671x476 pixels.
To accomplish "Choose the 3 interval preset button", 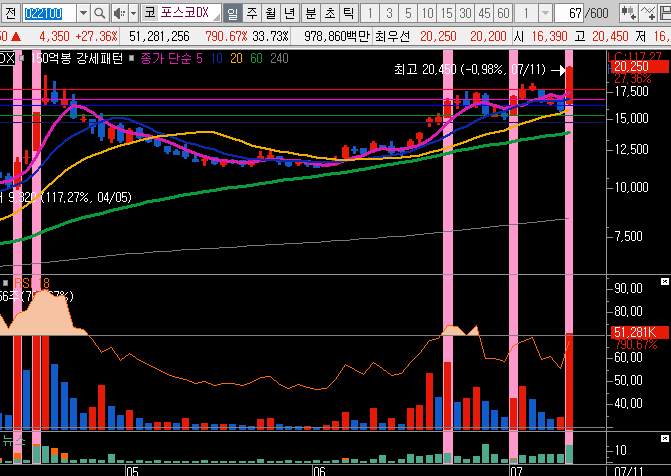I will [389, 13].
